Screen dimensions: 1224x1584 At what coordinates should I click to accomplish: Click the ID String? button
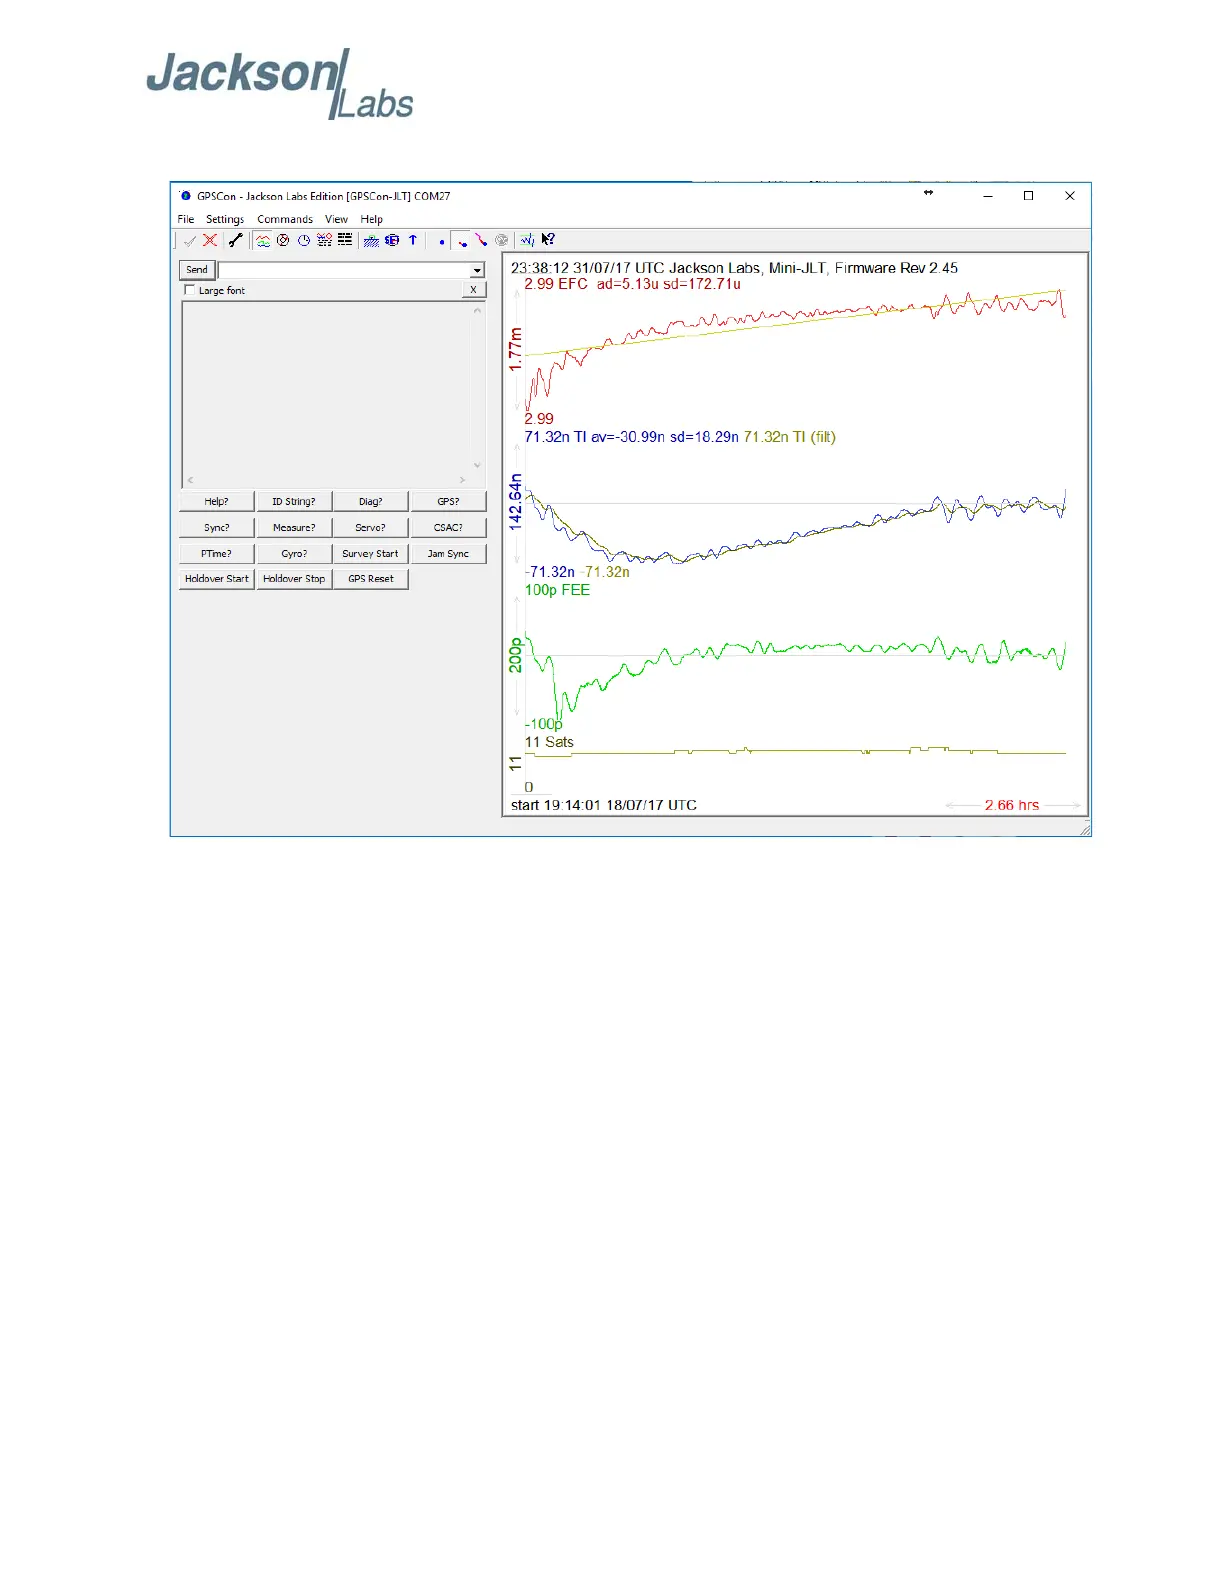[294, 502]
